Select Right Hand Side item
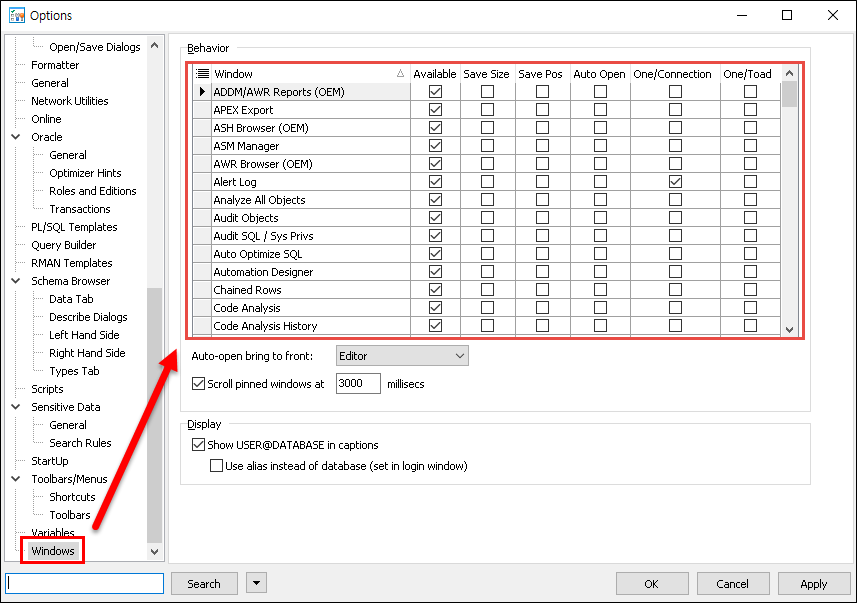This screenshot has height=603, width=857. tap(87, 353)
